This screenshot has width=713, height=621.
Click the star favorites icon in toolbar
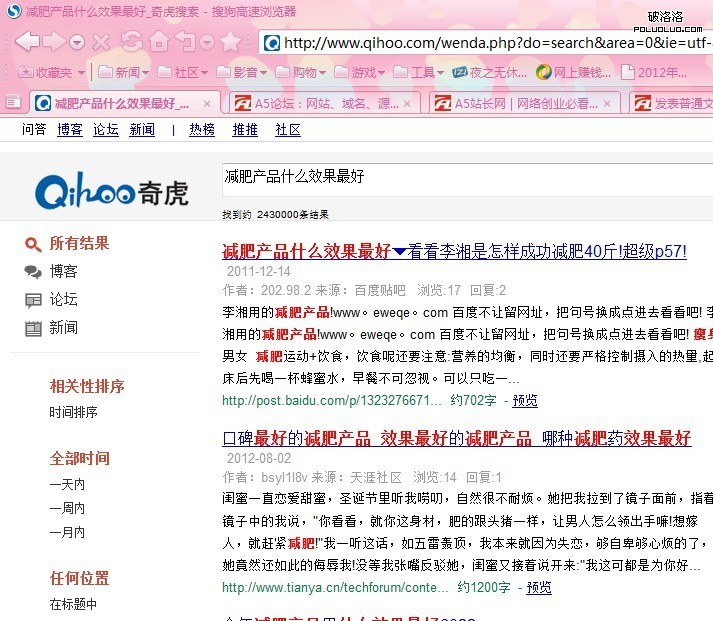point(231,42)
